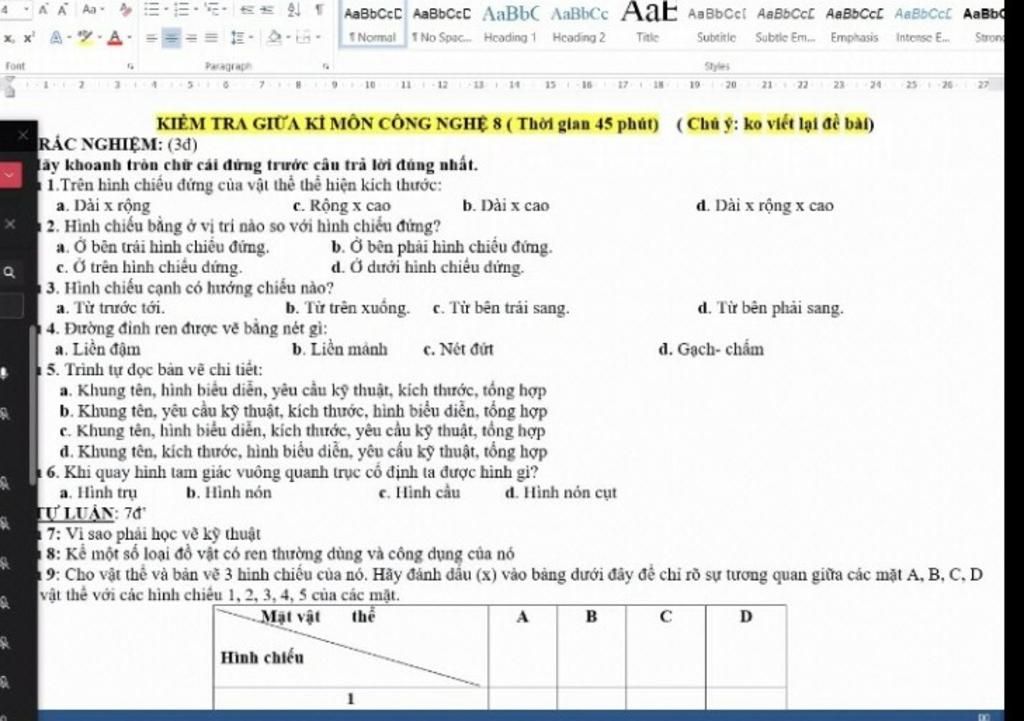Screen dimensions: 1024x721
Task: Click the Borders icon
Action: (x=304, y=38)
